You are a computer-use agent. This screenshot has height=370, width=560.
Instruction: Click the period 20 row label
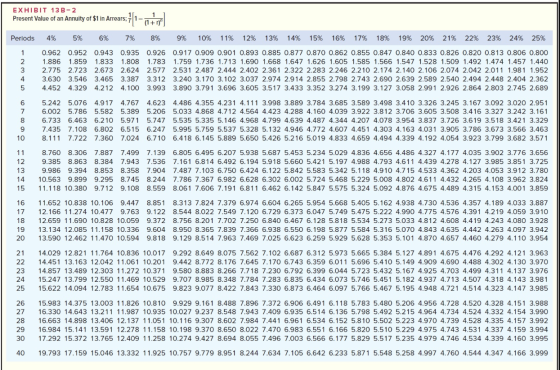(21, 238)
